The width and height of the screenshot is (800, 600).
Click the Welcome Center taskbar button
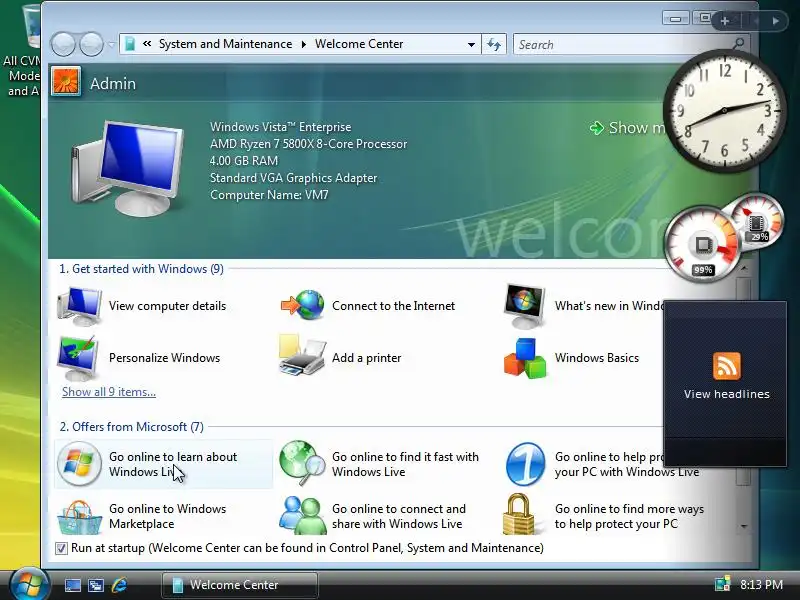(240, 585)
